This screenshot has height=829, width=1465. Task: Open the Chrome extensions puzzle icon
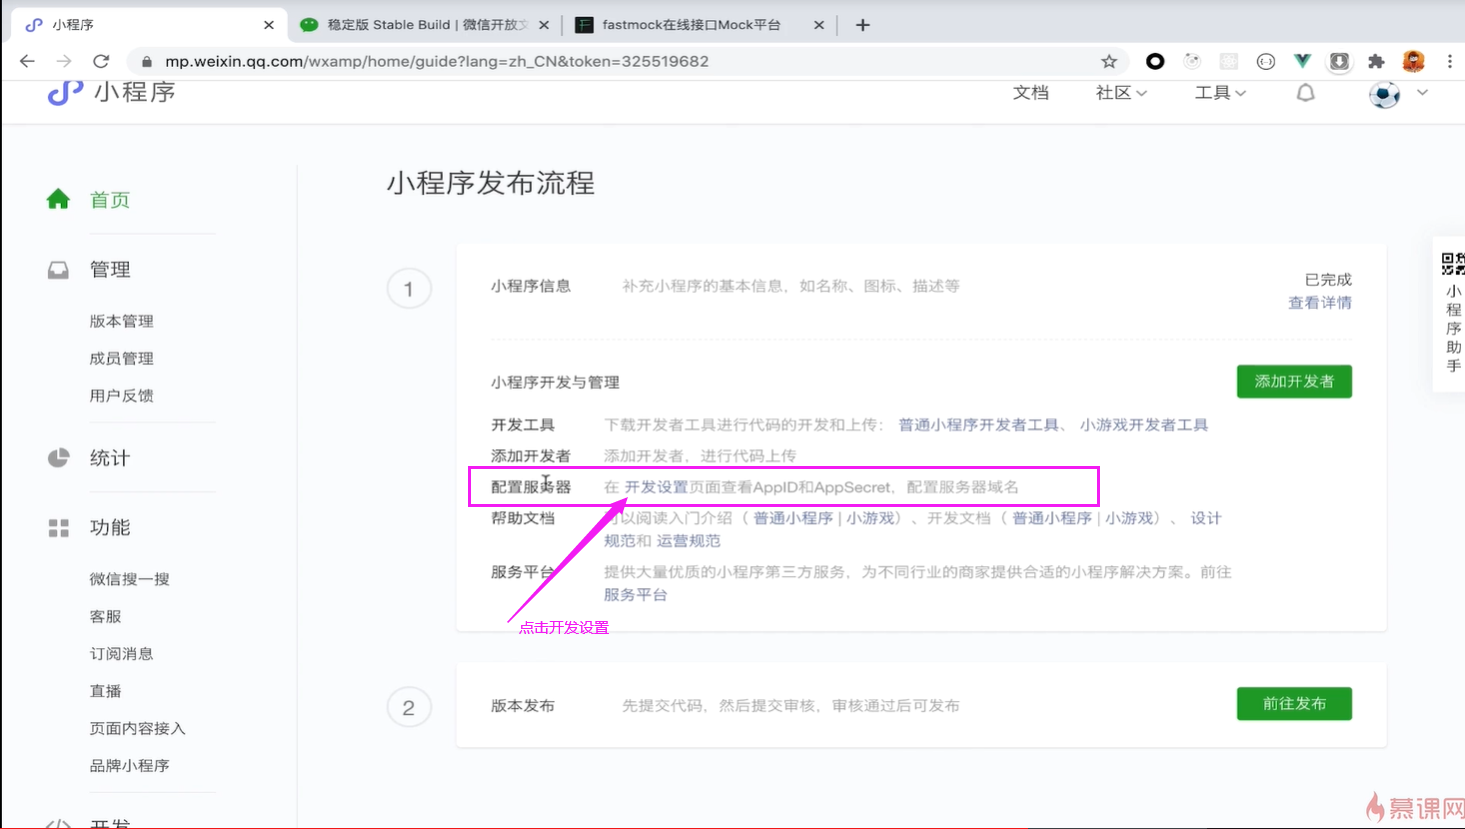click(1376, 61)
